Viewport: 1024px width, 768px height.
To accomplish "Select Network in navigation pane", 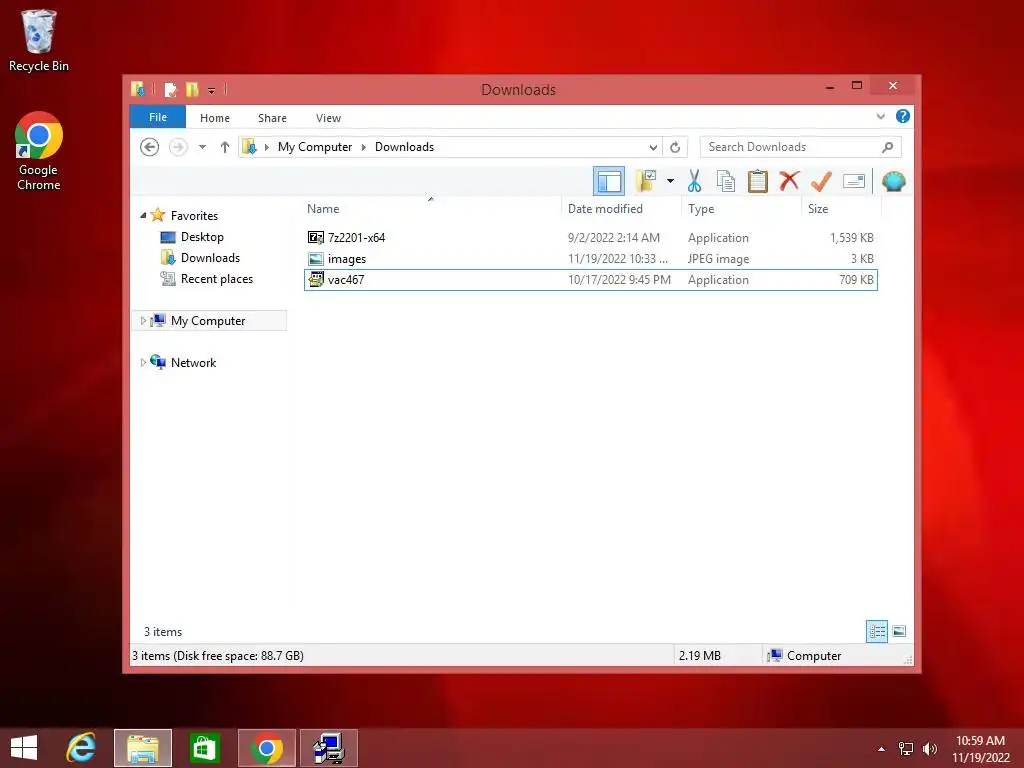I will [x=193, y=362].
